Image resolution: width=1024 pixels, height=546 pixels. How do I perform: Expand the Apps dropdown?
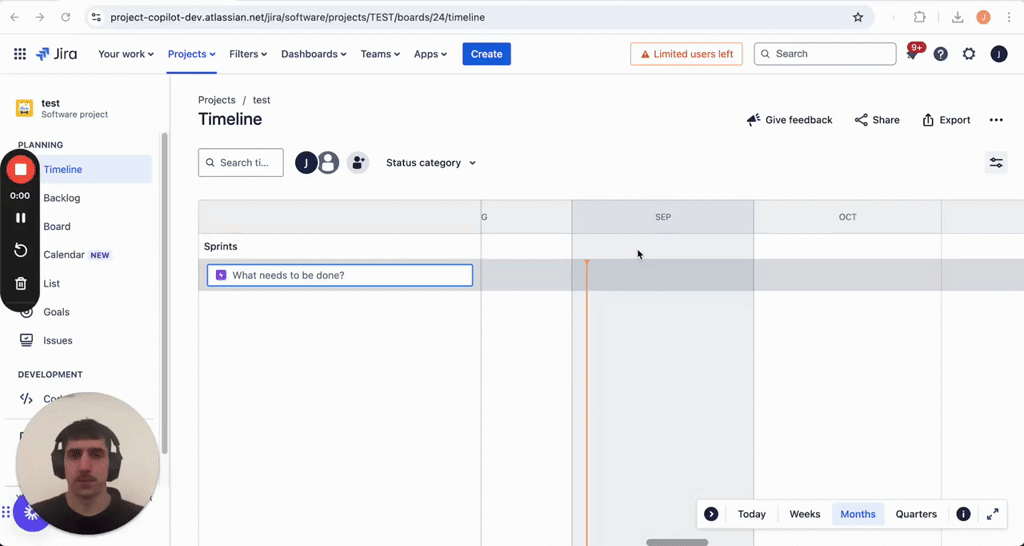tap(430, 54)
